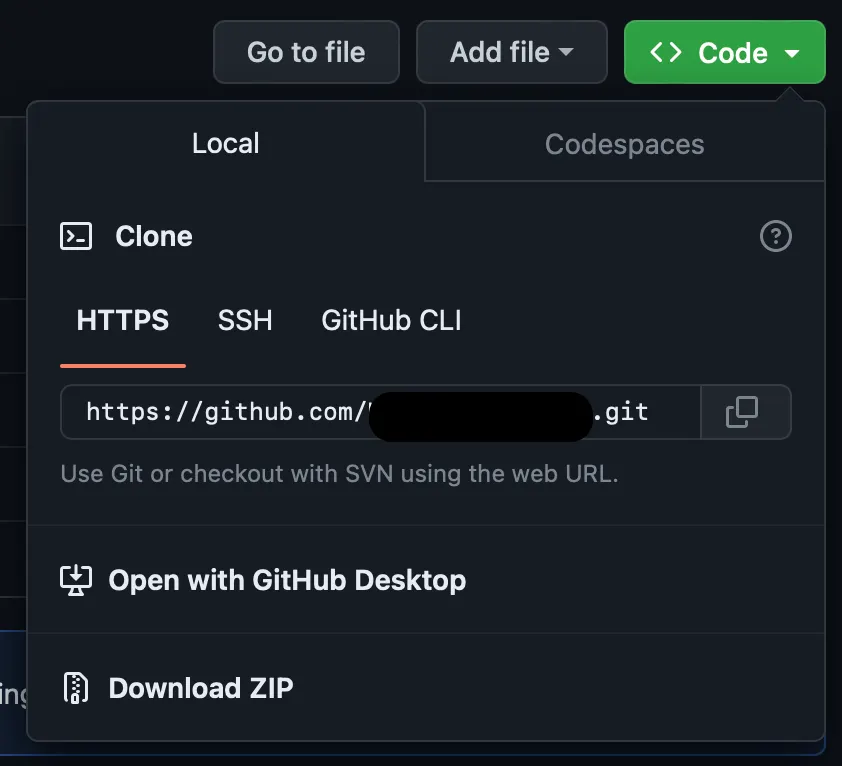Click the terminal icon beside Clone
Screen dimensions: 842x766
[x=76, y=236]
